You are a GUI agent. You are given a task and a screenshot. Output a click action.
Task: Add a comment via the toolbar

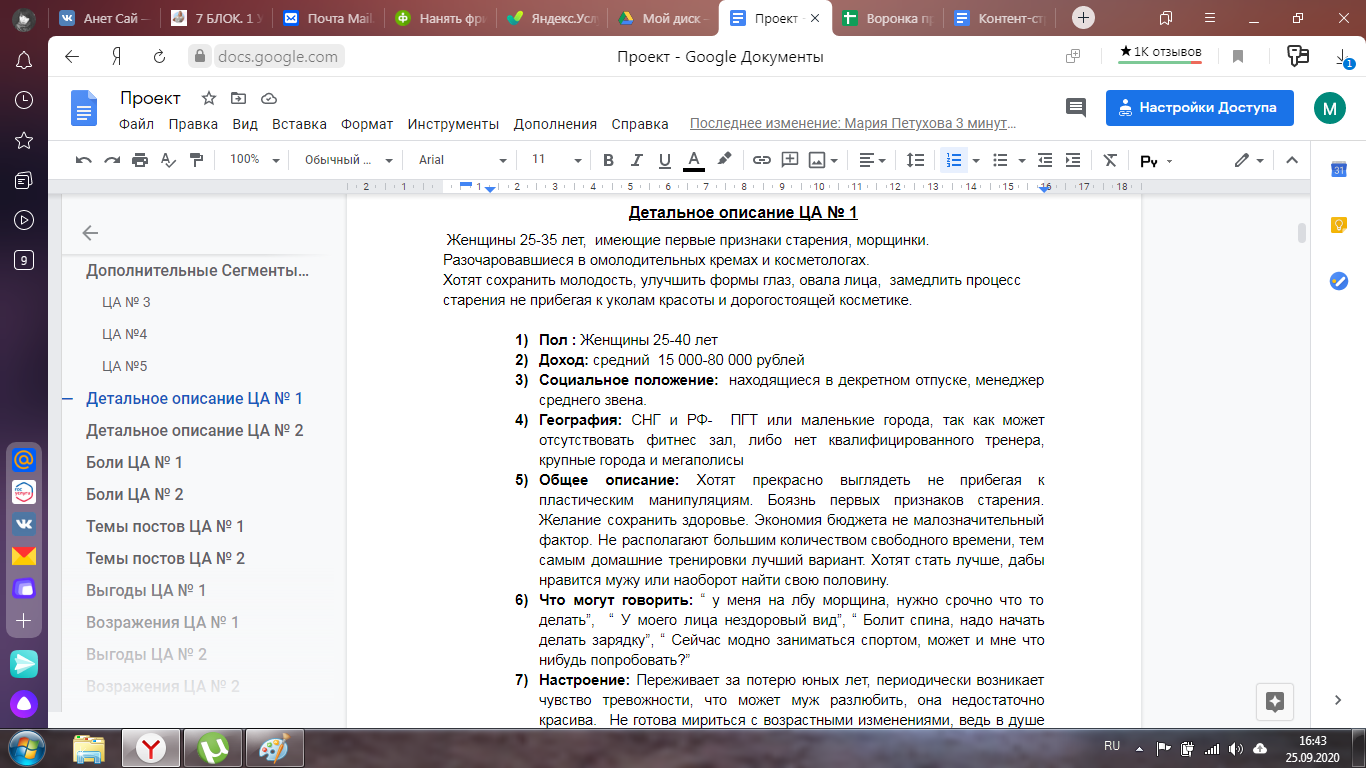click(790, 160)
